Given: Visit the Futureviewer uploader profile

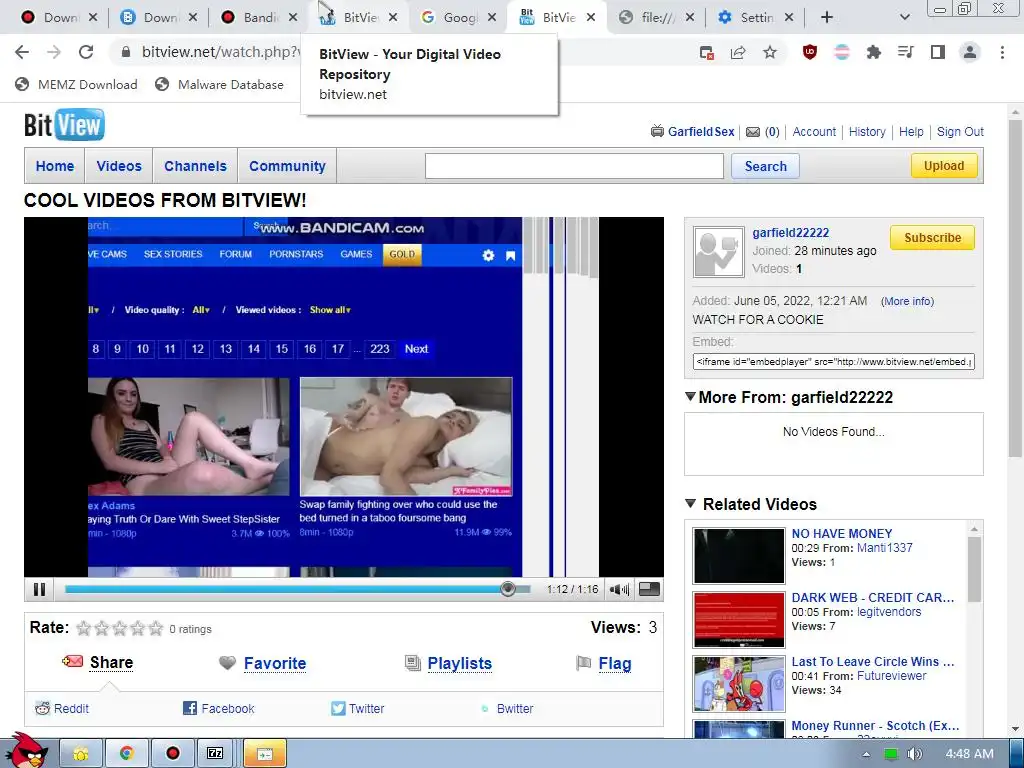Looking at the screenshot, I should (x=891, y=676).
